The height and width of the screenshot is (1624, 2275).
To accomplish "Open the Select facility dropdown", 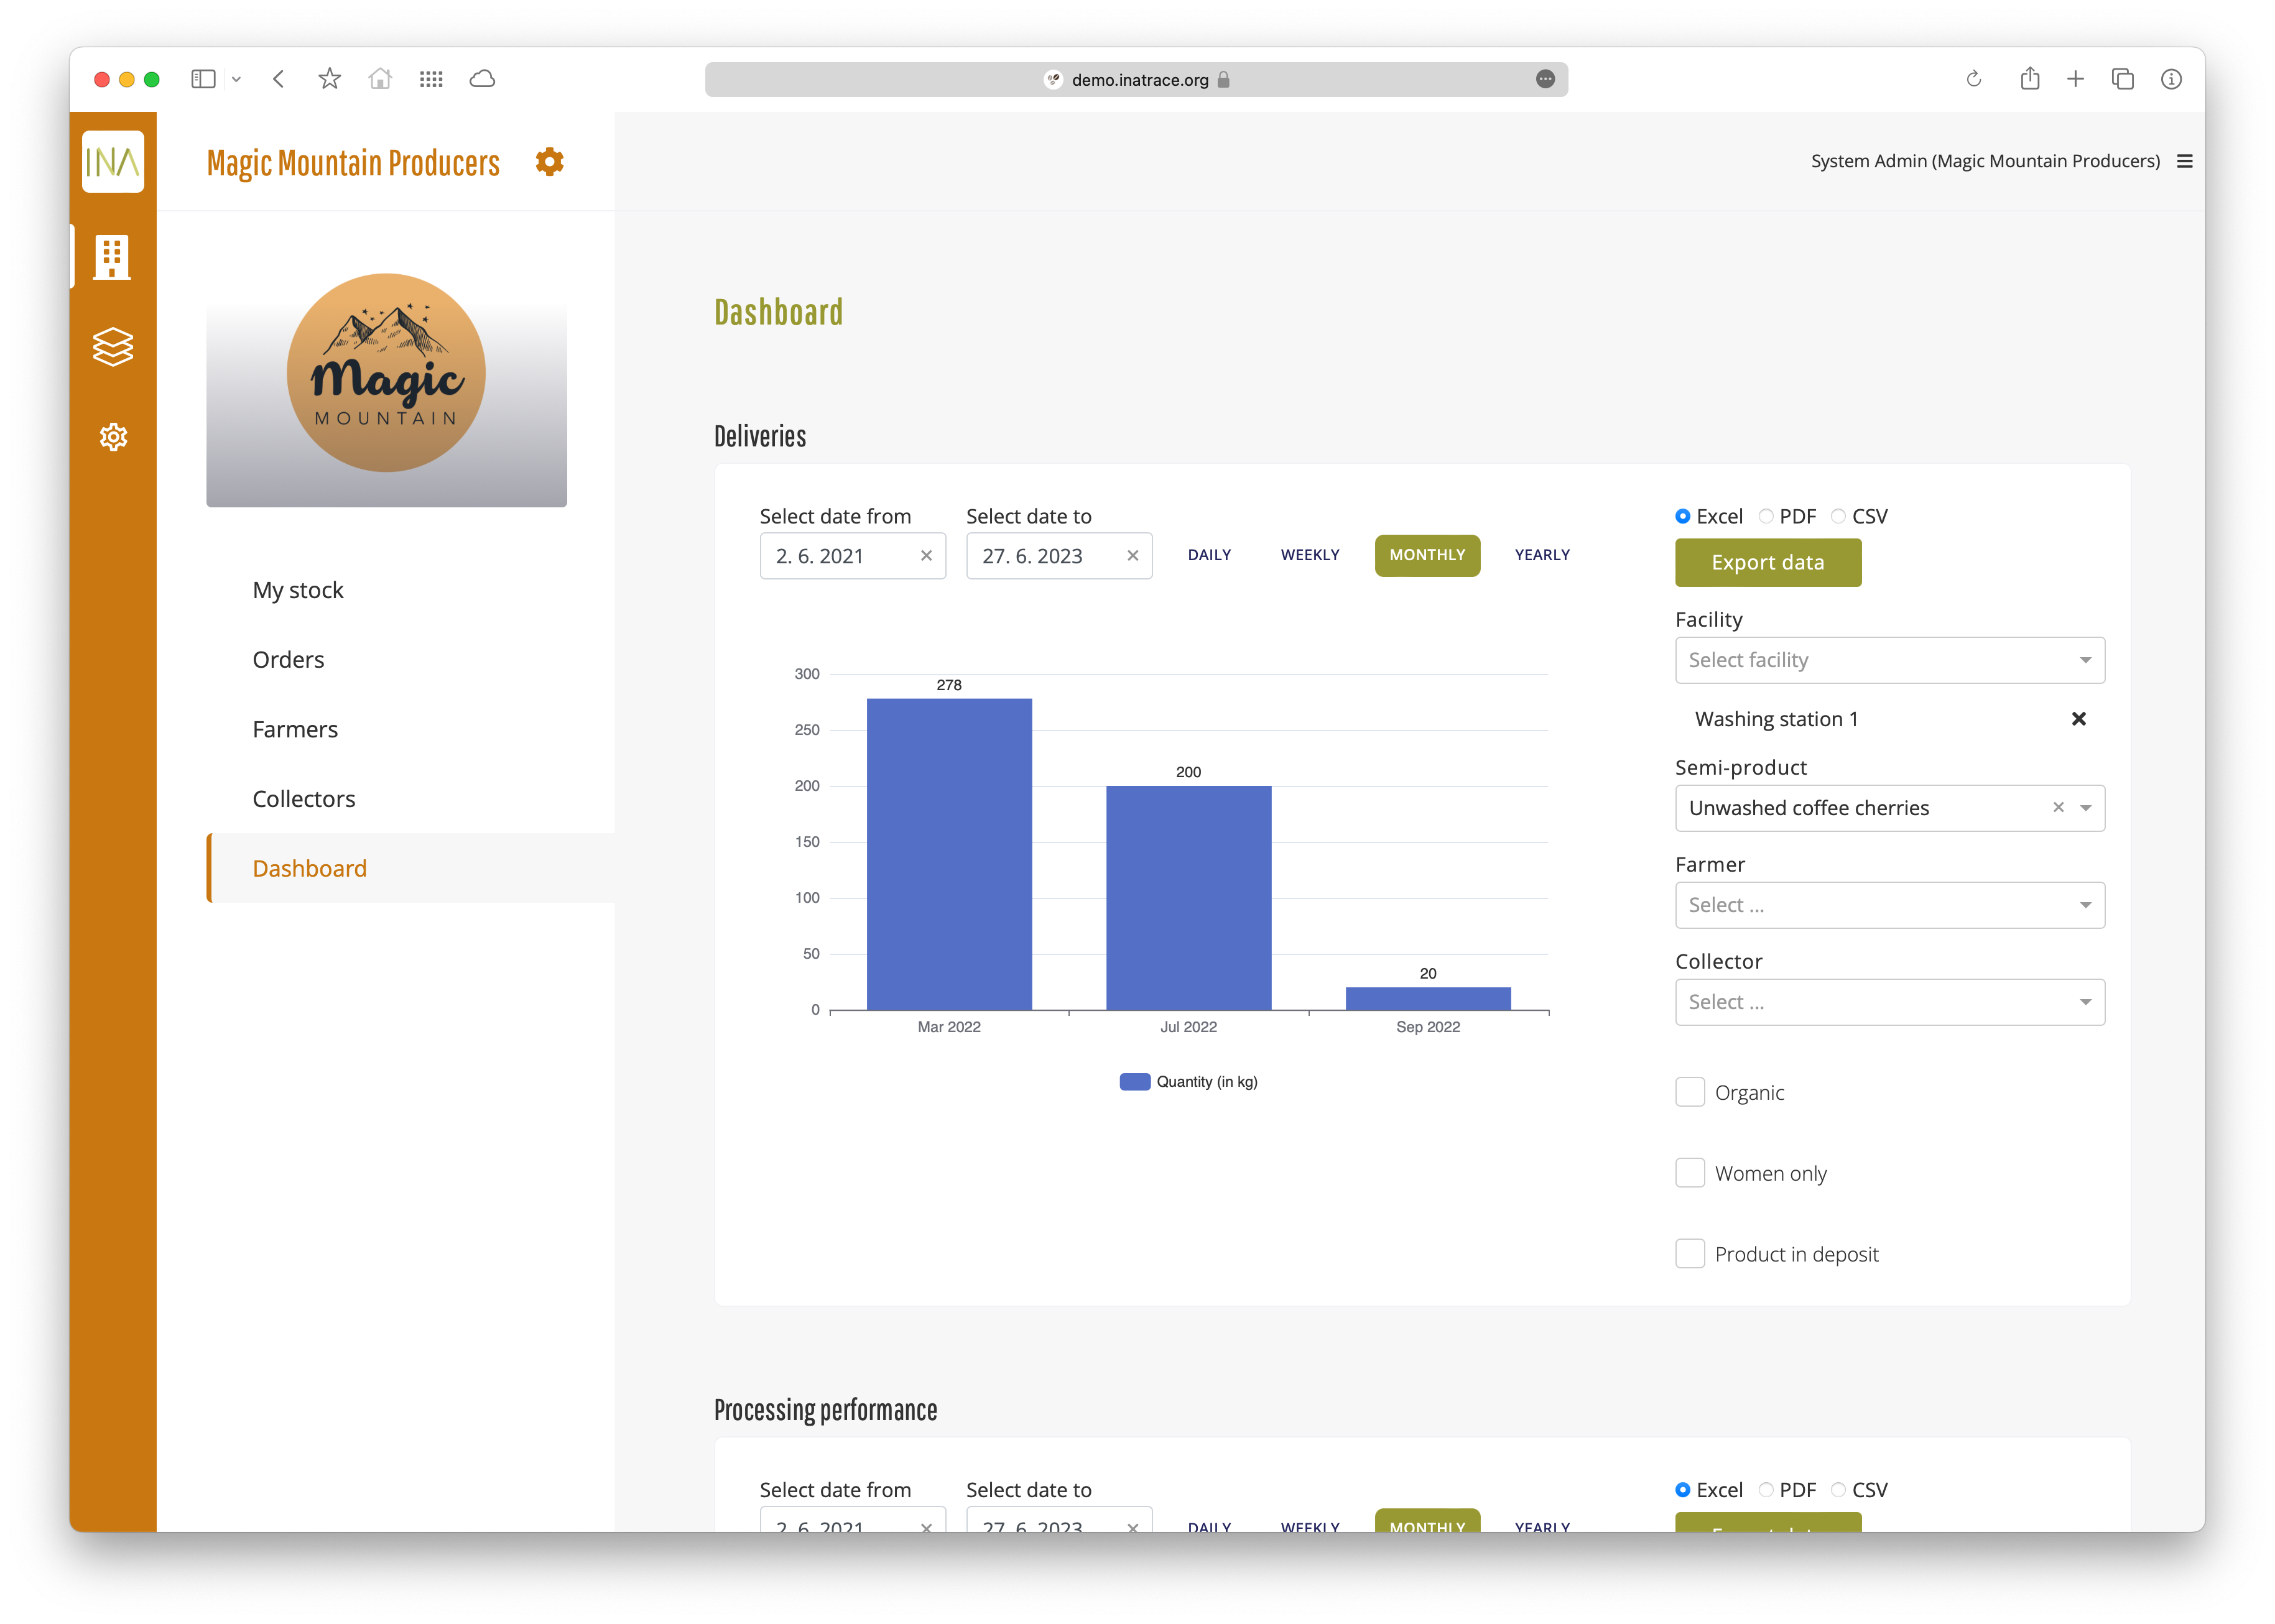I will pos(1889,660).
